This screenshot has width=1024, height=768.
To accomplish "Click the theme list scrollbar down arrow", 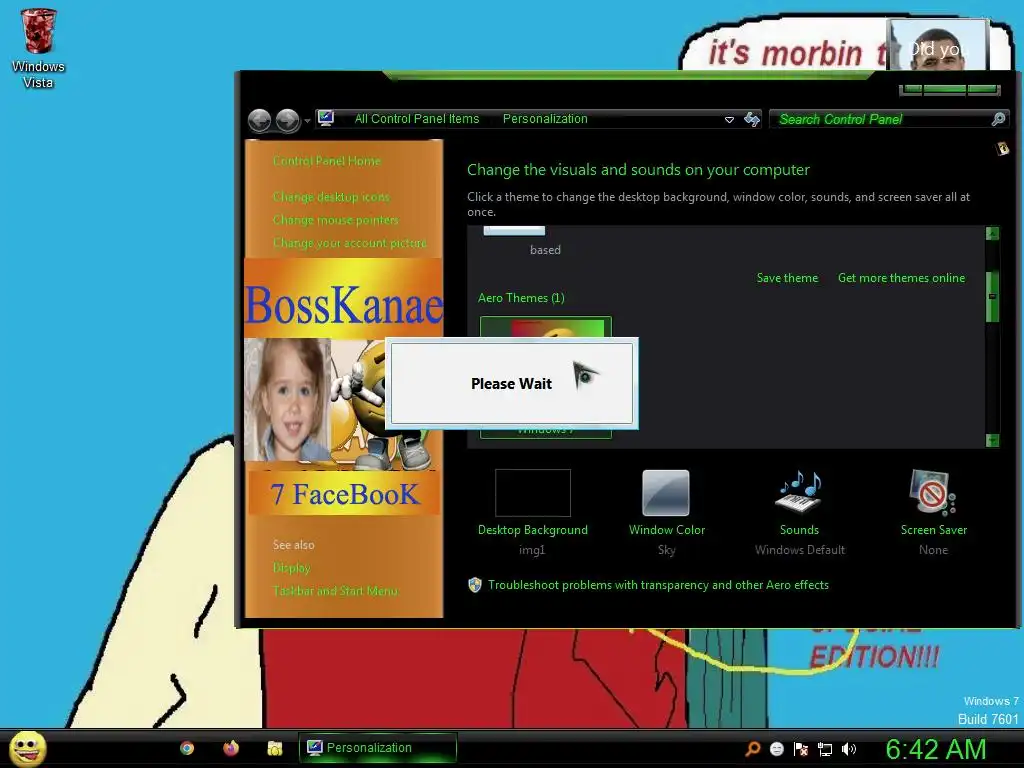I will tap(992, 440).
